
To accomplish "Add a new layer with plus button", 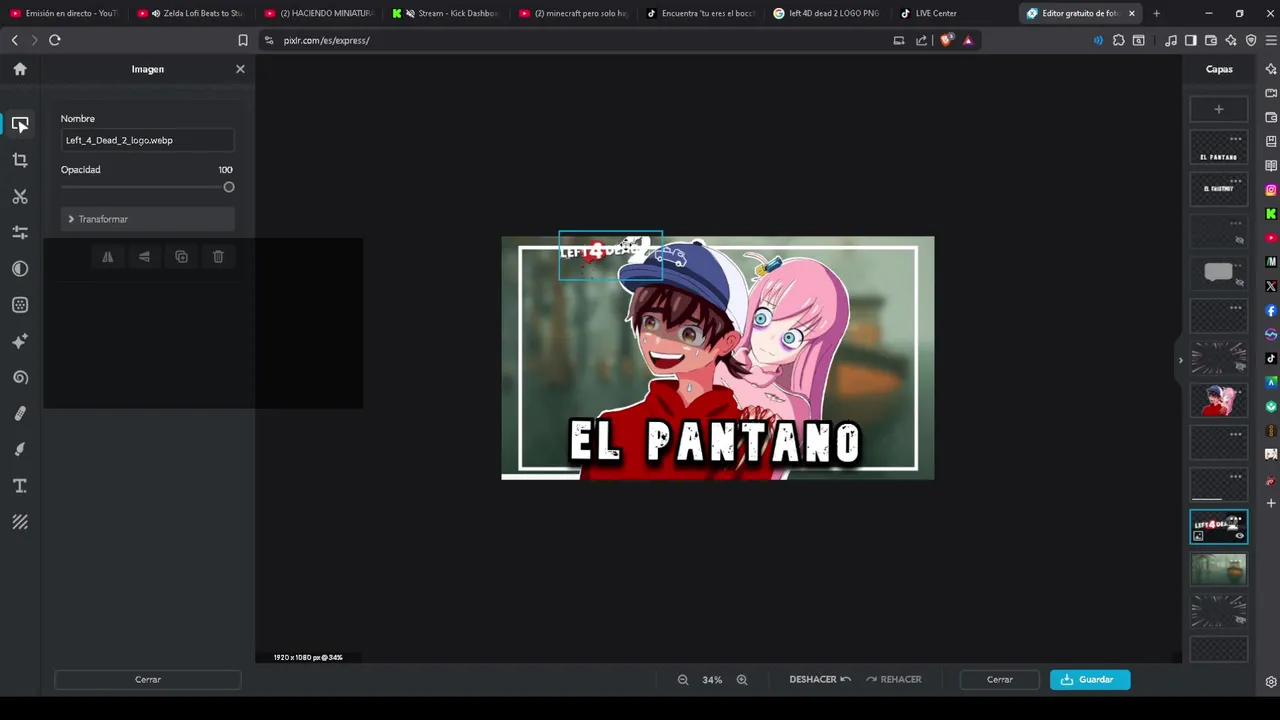I will [x=1218, y=109].
